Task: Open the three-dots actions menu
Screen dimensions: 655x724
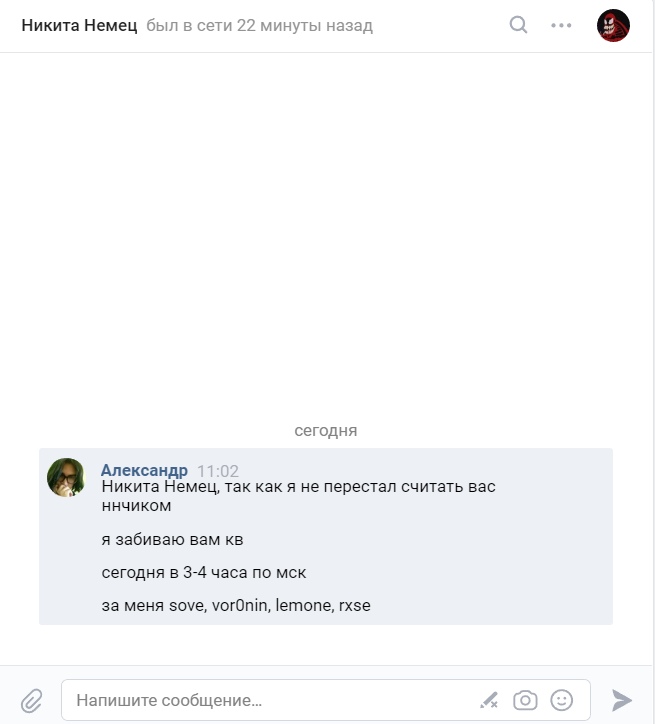Action: (x=561, y=25)
